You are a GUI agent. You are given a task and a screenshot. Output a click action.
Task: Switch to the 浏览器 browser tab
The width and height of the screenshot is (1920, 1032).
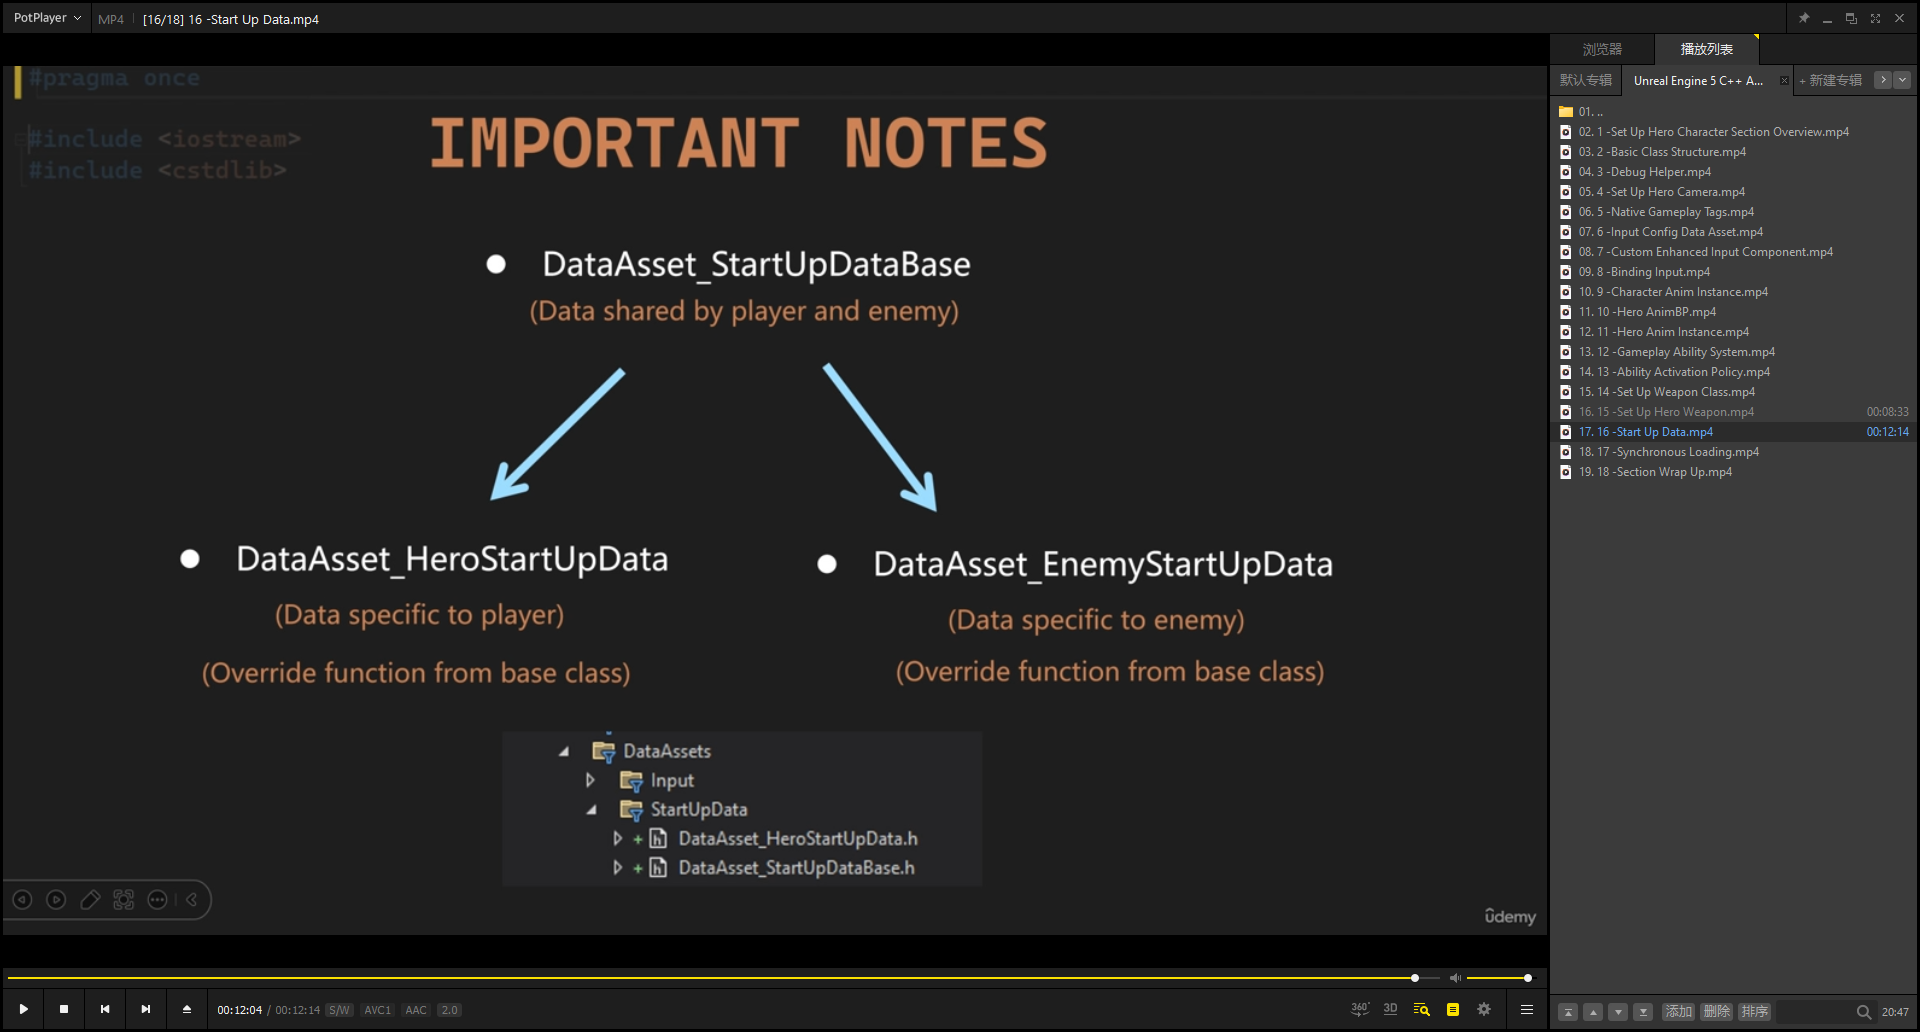tap(1602, 49)
